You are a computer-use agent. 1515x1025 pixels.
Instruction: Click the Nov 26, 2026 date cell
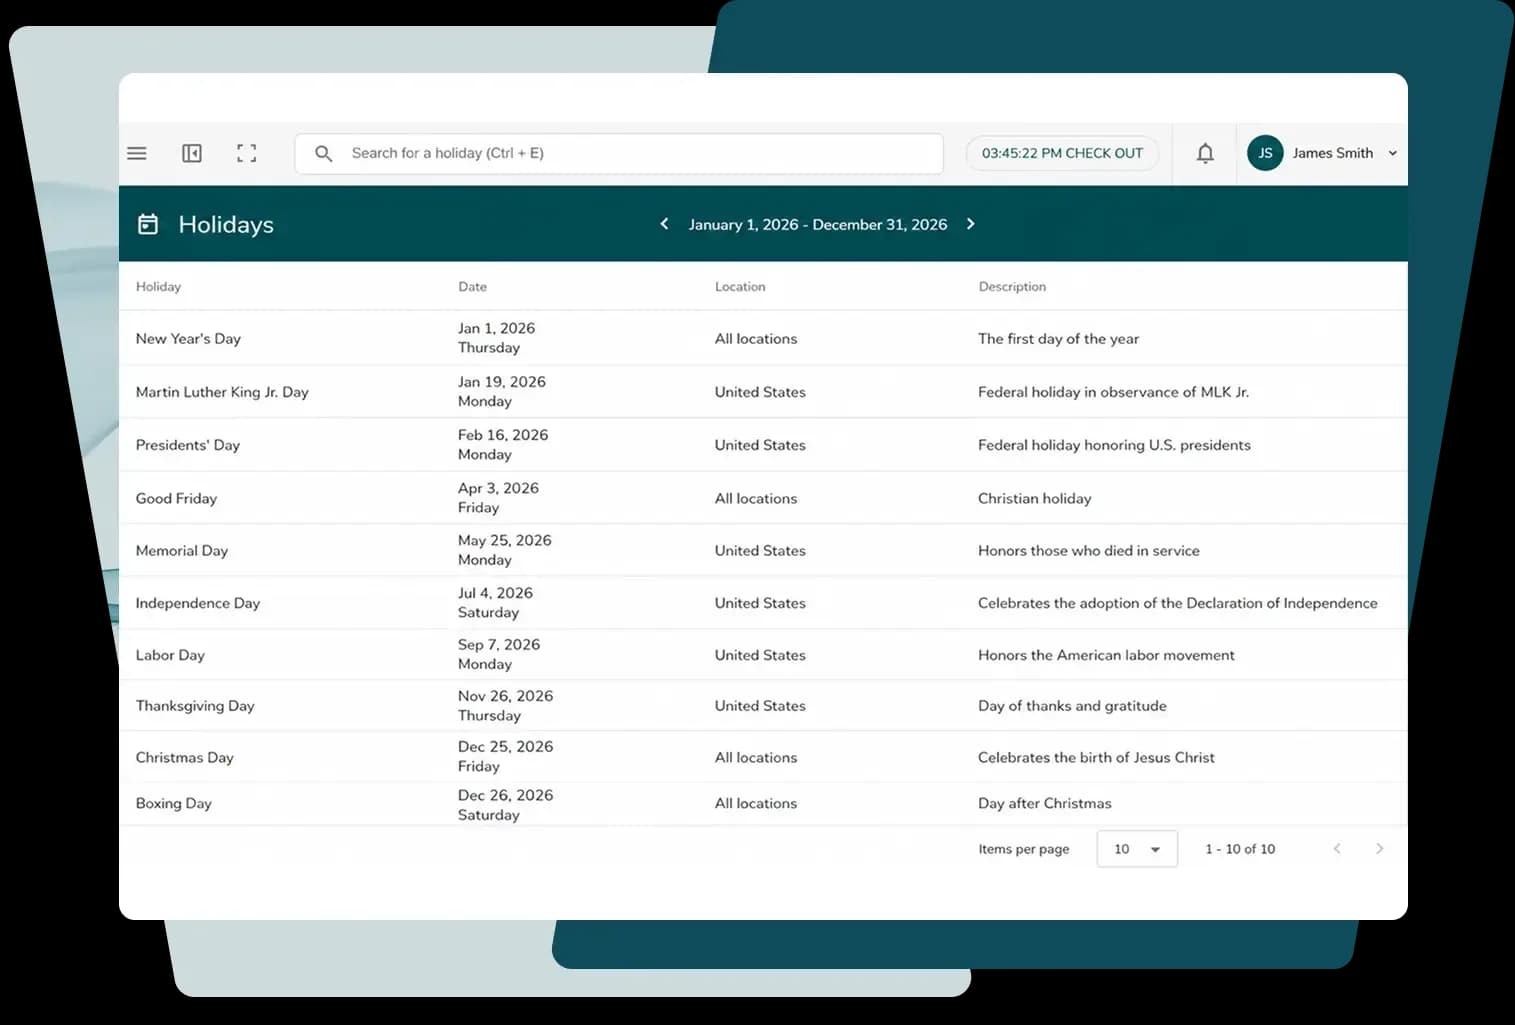505,706
